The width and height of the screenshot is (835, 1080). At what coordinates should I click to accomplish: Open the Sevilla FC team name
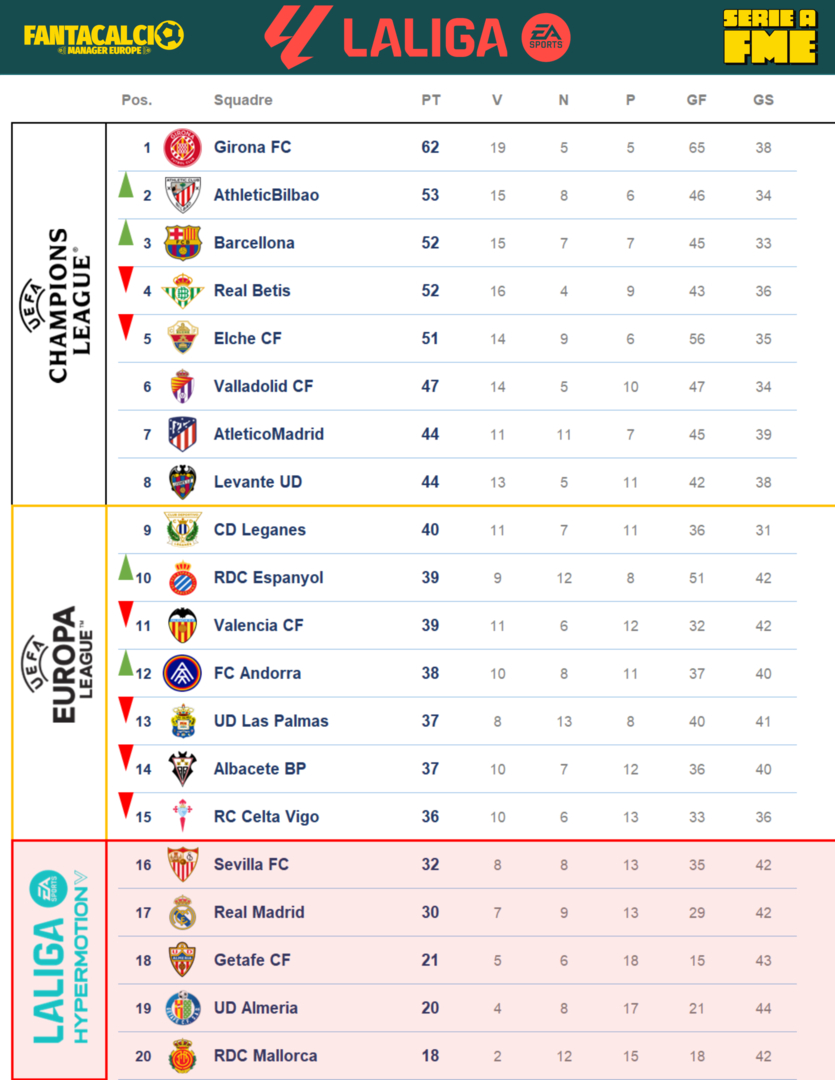251,864
